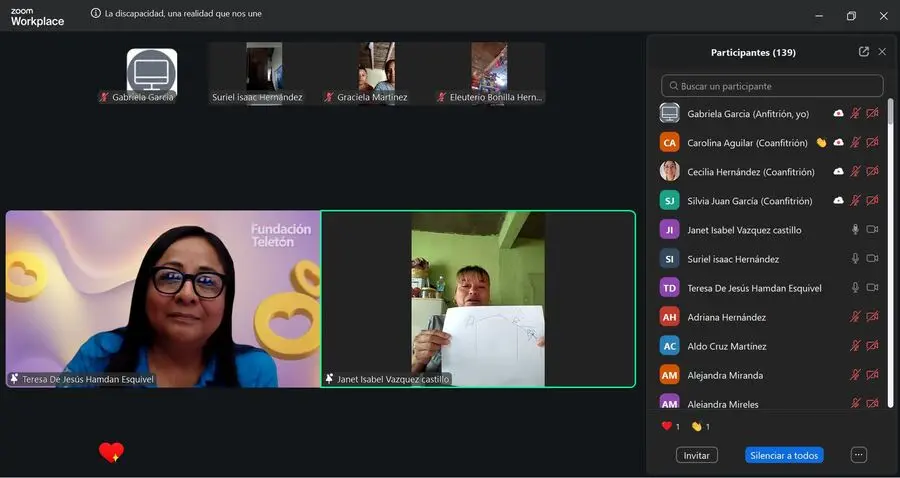The image size is (900, 478).
Task: Click Alejandra Miranda's muted microphone icon
Action: tap(855, 375)
